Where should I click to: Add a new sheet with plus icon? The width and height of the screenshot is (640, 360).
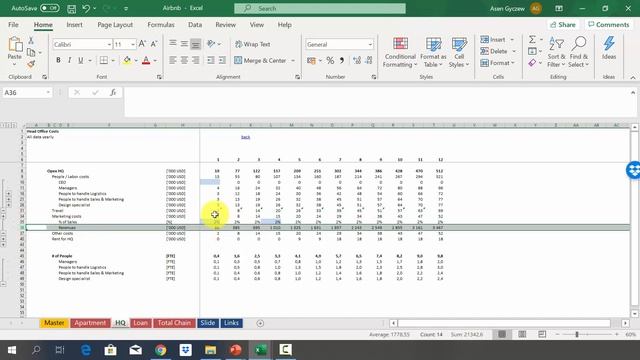coord(260,323)
